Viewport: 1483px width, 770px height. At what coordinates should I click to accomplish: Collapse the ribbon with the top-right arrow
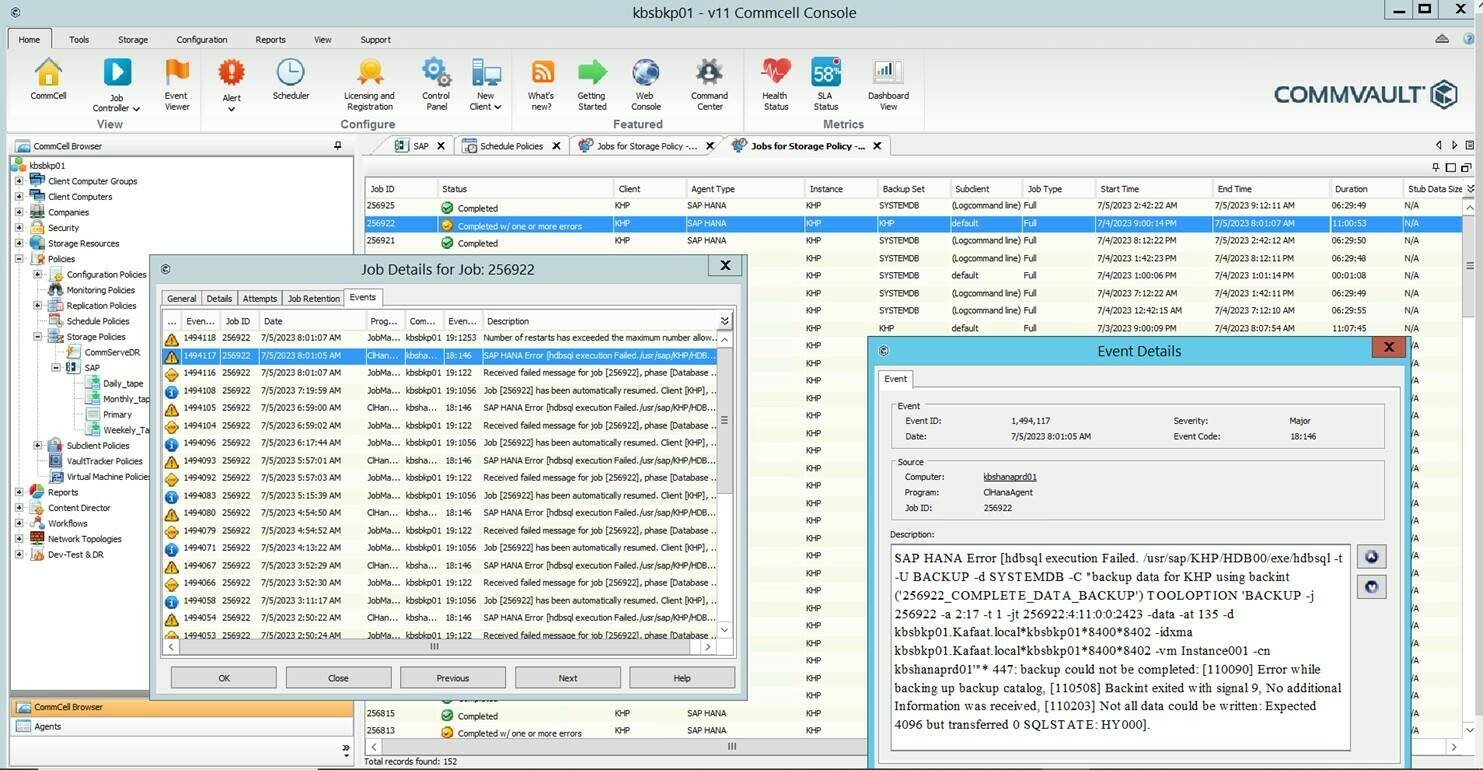1442,39
